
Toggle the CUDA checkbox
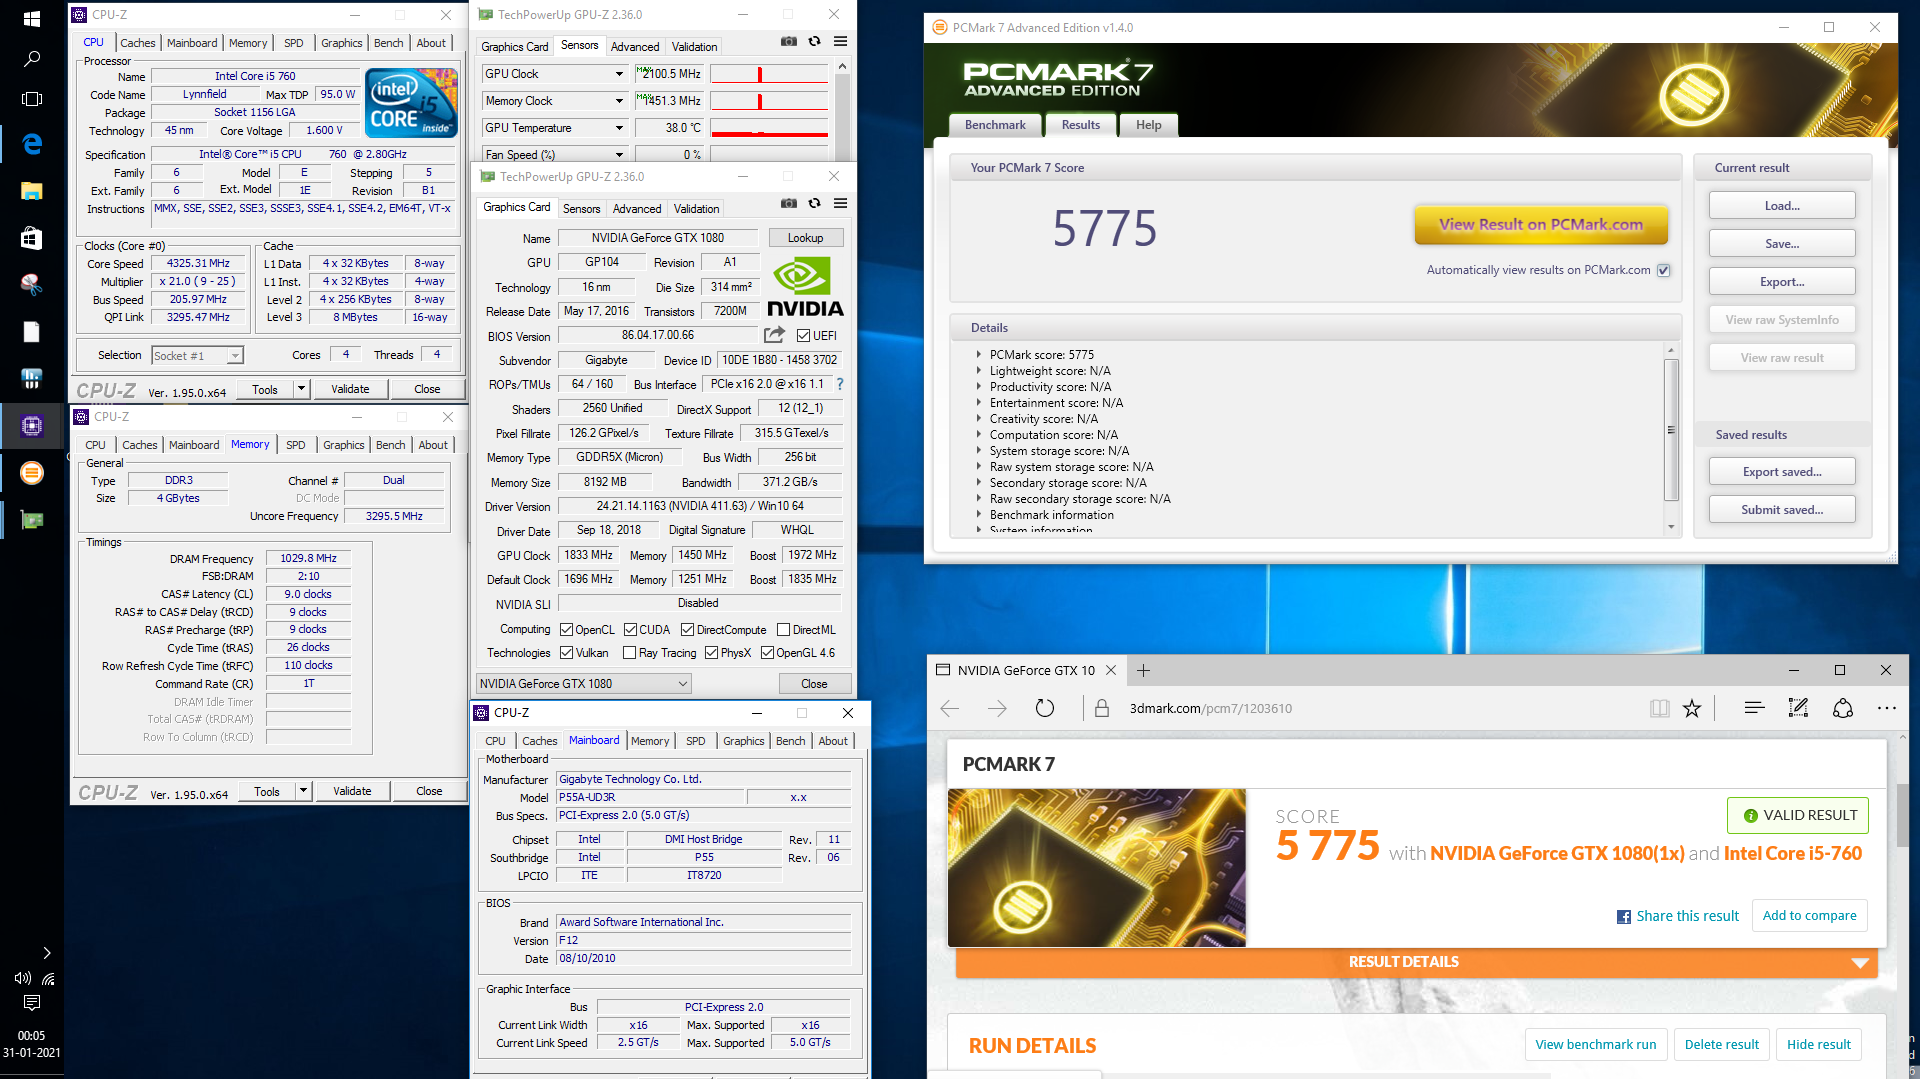[x=630, y=630]
